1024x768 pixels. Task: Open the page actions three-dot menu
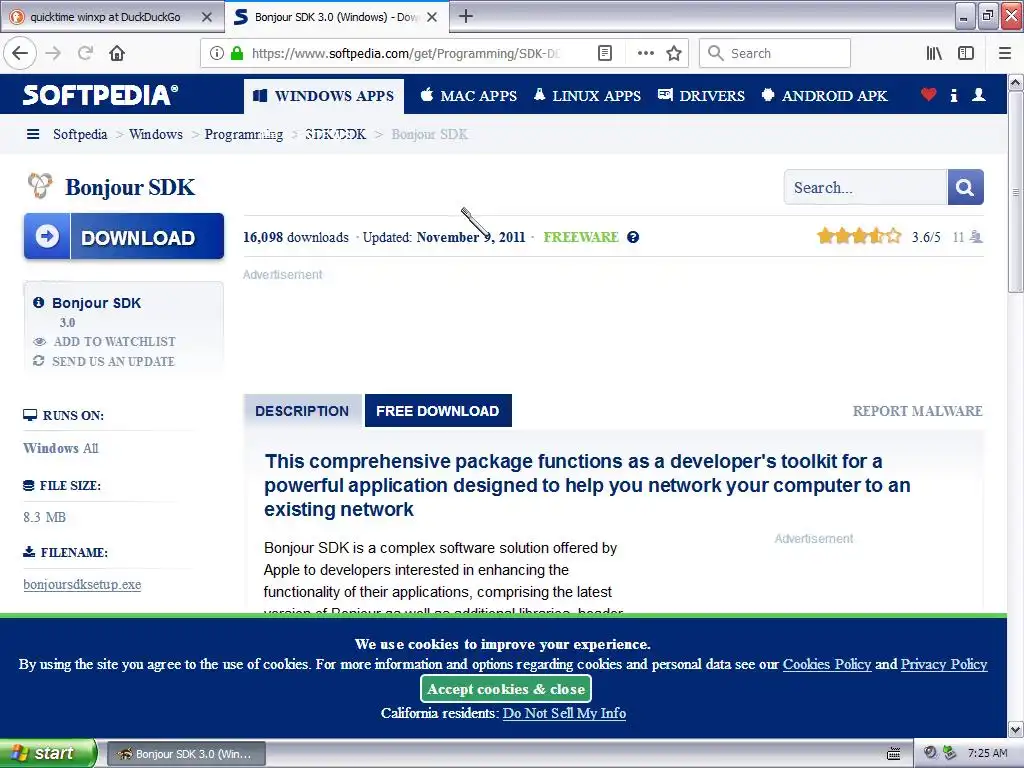click(x=645, y=54)
